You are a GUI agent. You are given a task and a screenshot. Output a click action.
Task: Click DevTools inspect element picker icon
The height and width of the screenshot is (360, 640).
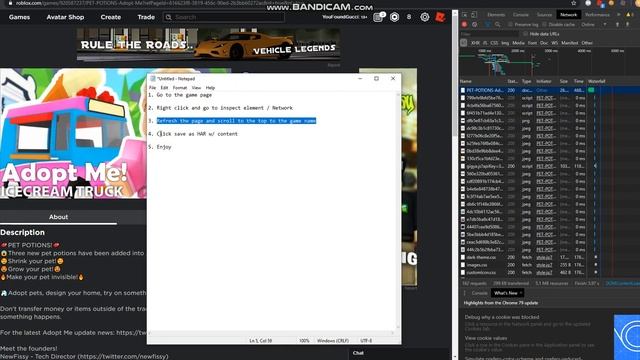(x=464, y=15)
